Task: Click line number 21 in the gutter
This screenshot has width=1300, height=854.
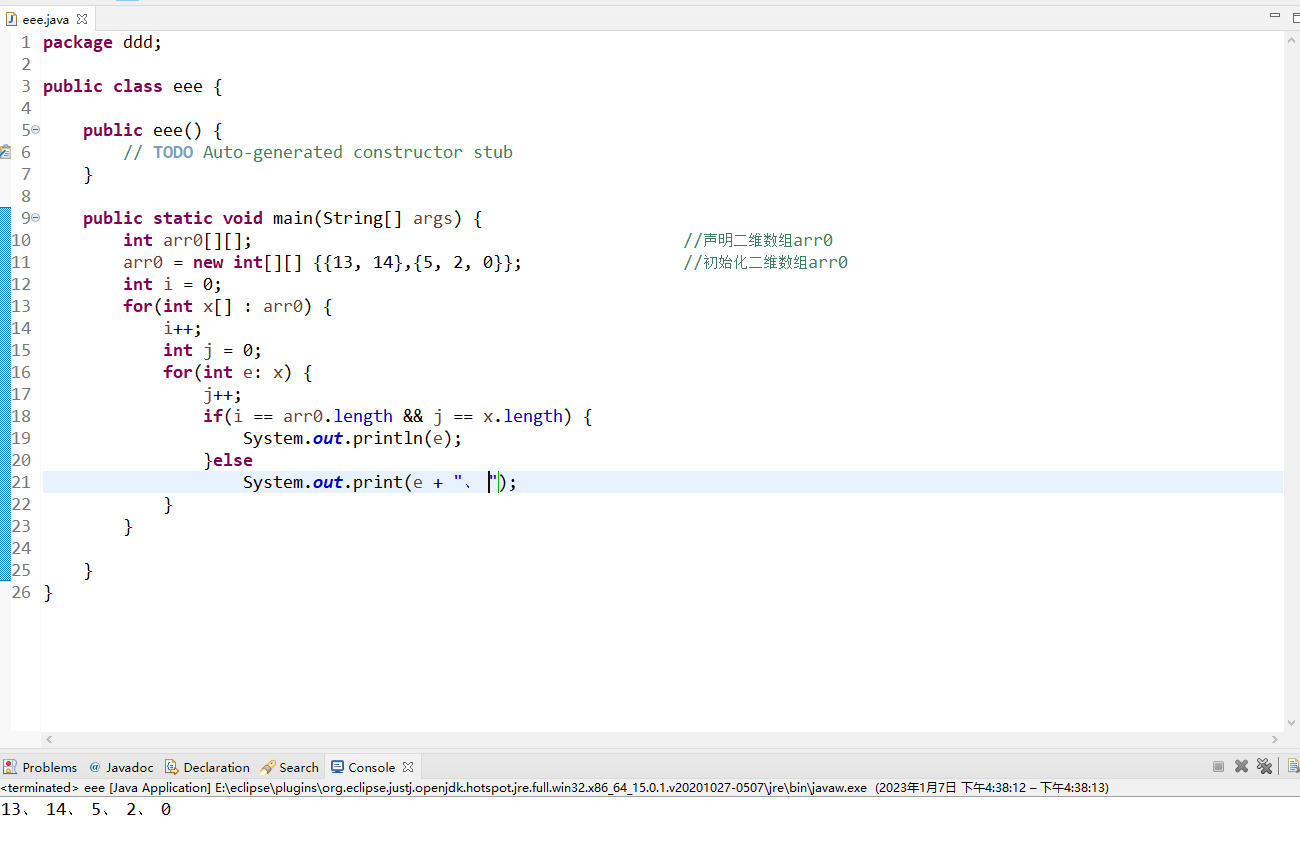Action: point(21,481)
